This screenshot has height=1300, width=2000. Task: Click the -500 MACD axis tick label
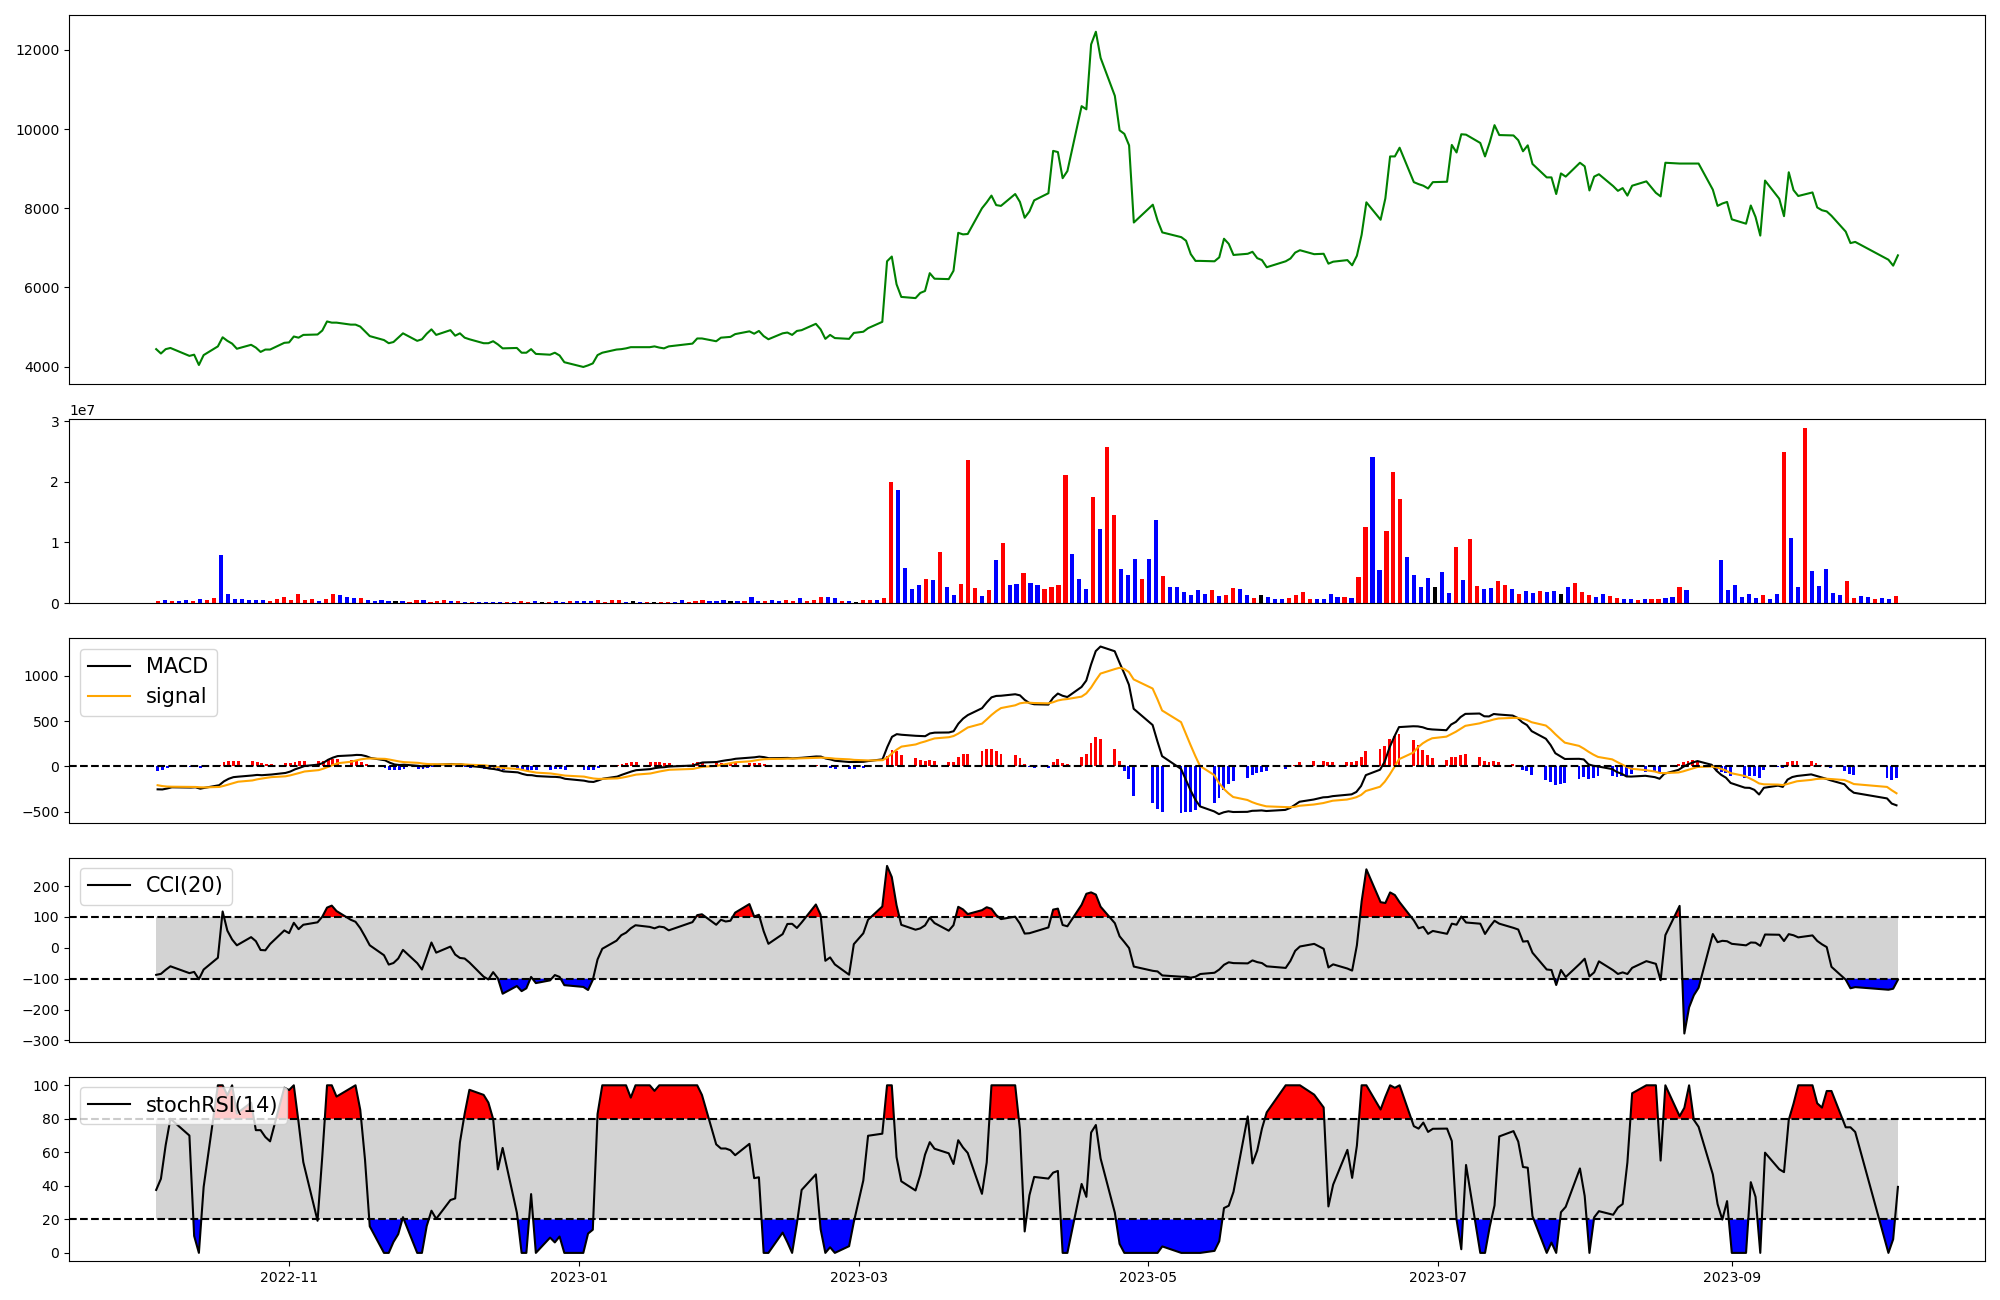(42, 812)
